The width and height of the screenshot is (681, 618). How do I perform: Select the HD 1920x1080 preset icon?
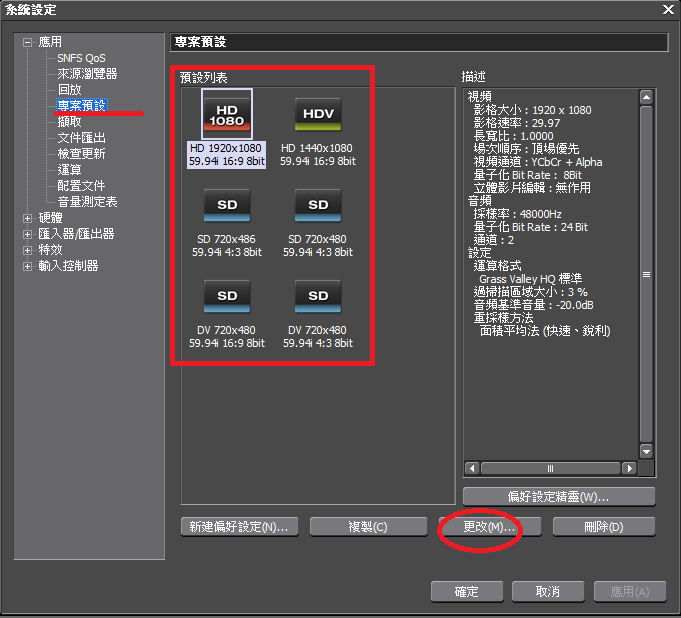pyautogui.click(x=226, y=113)
